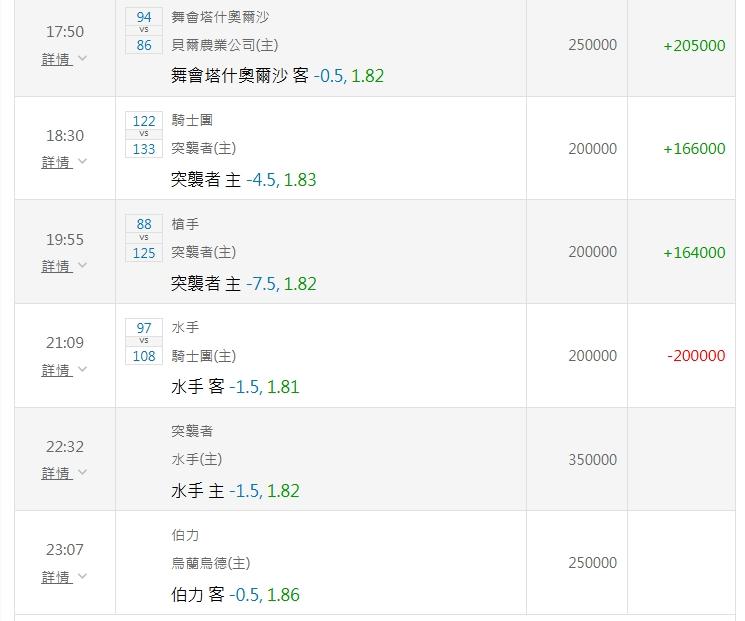Expand details chevron for the 23:07 row
The width and height of the screenshot is (745, 621).
82,576
